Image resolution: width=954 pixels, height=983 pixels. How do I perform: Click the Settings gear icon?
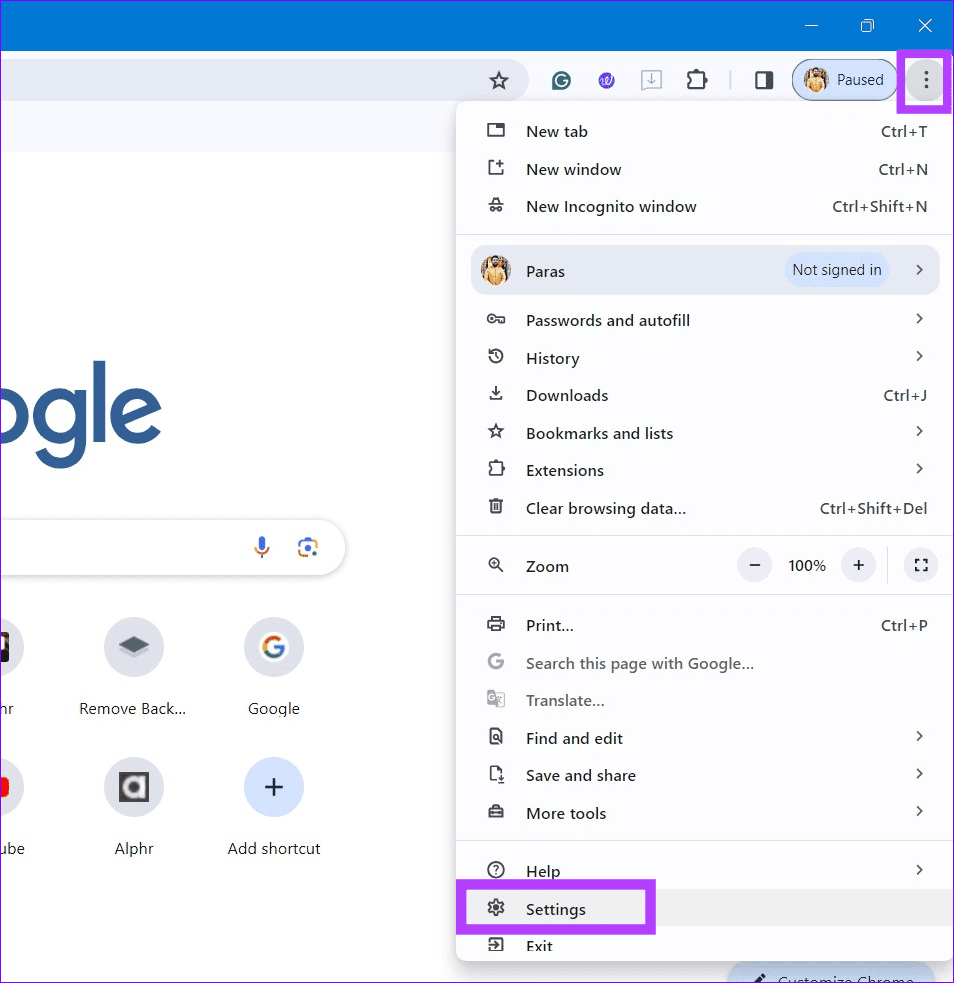tap(496, 907)
